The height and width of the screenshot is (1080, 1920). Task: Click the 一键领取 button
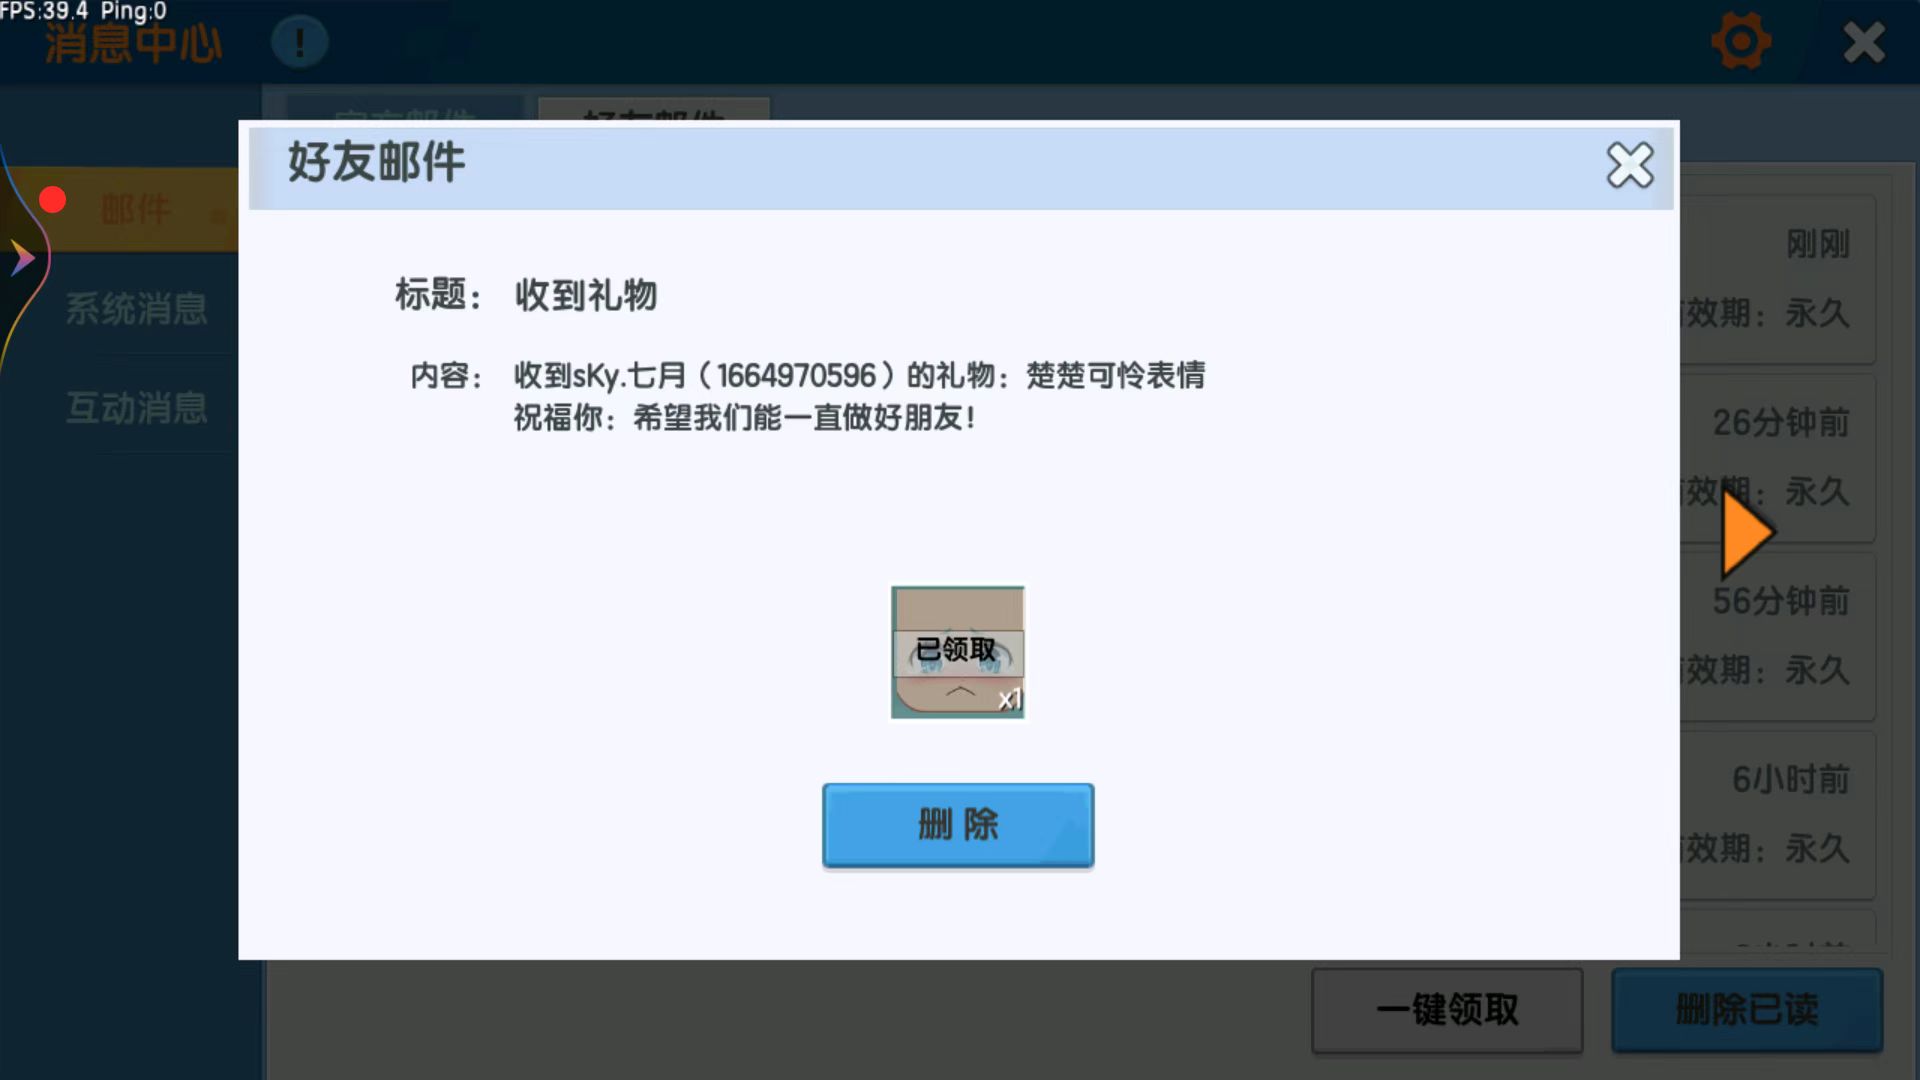[1447, 1010]
